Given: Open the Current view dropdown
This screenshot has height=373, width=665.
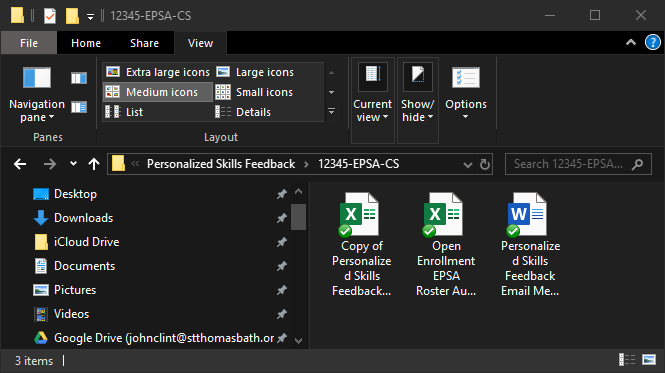Looking at the screenshot, I should pyautogui.click(x=372, y=100).
